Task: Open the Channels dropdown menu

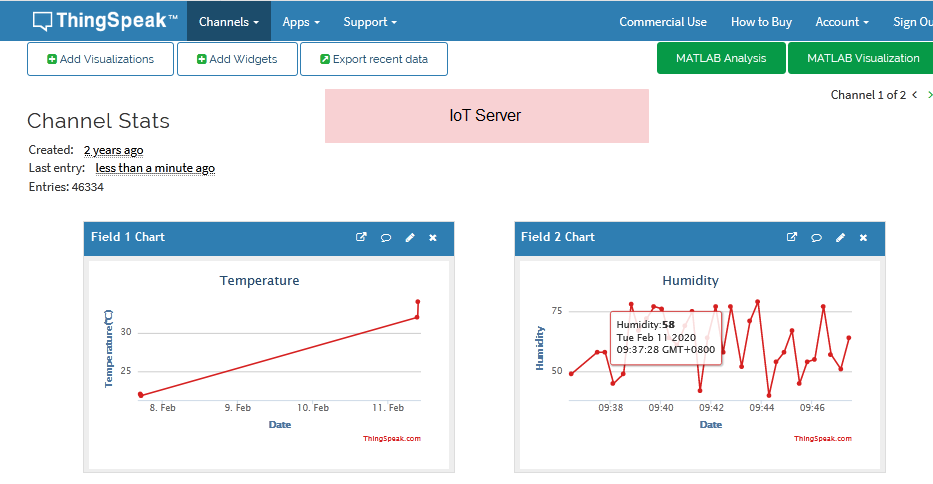Action: tap(229, 21)
